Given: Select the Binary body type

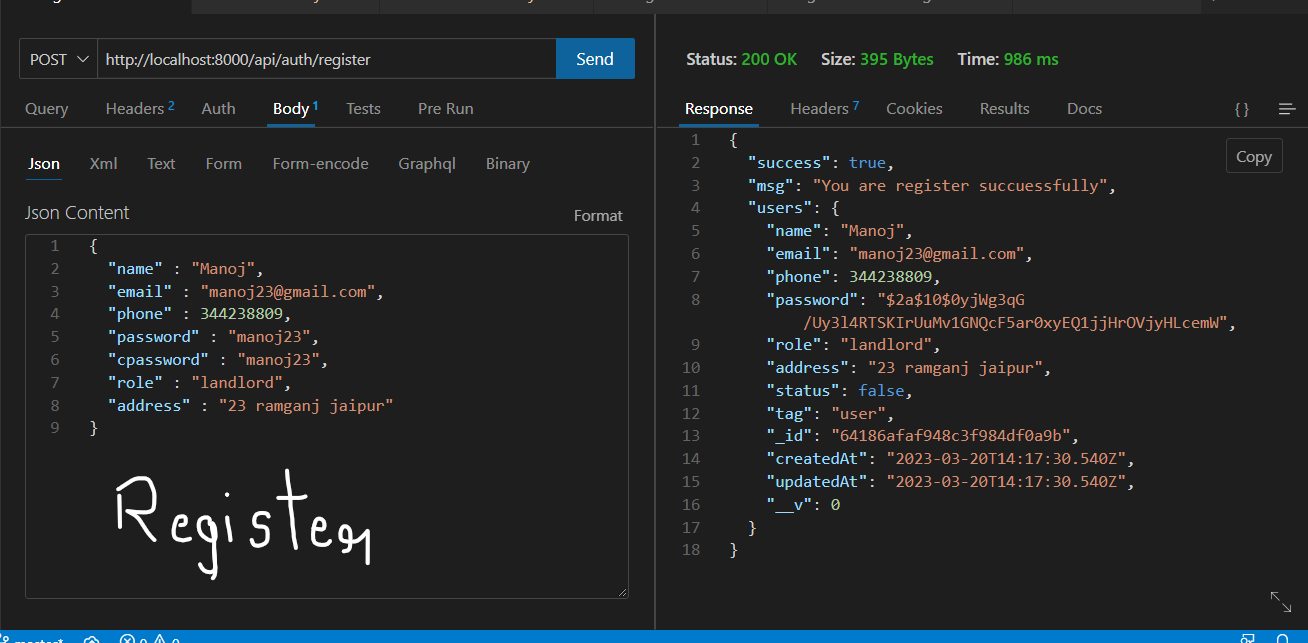Looking at the screenshot, I should pyautogui.click(x=508, y=163).
